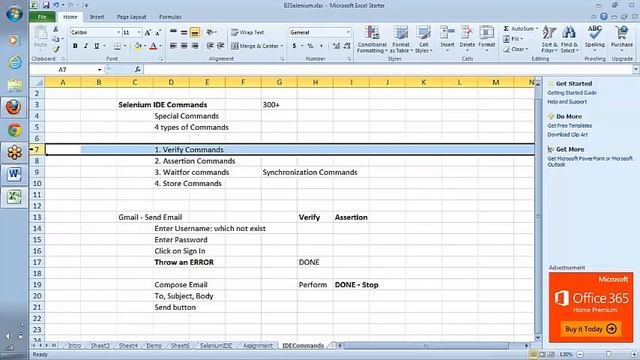Open Download Clip Art link
The width and height of the screenshot is (640, 360).
[x=567, y=134]
